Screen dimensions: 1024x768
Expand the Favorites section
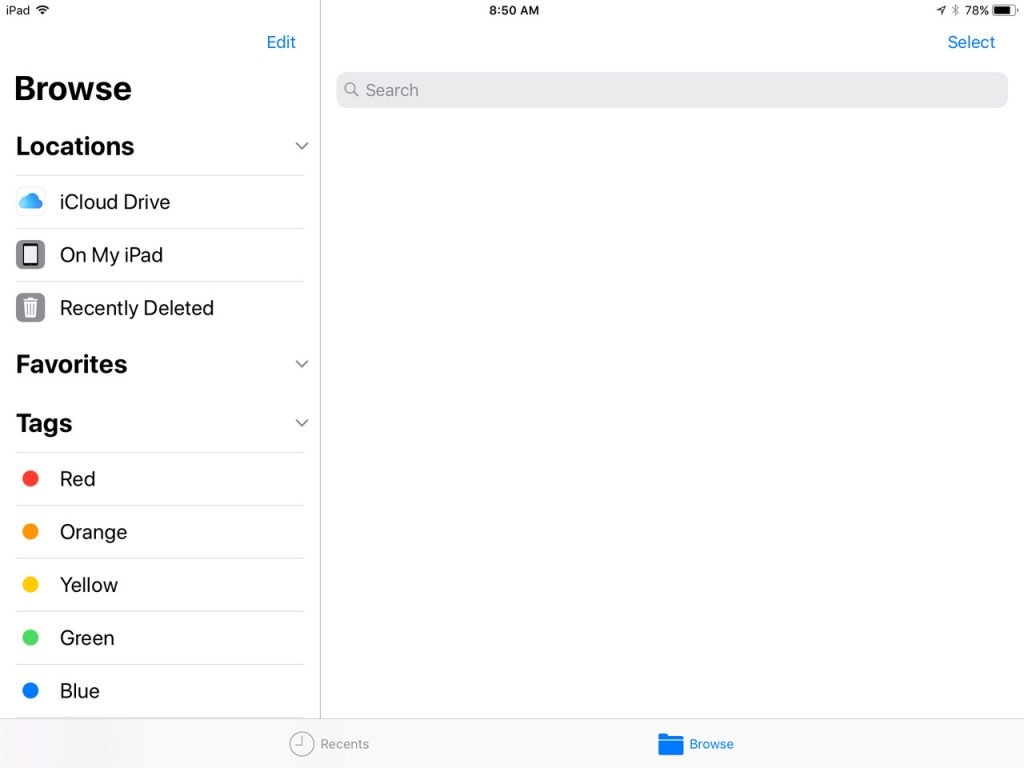pos(301,364)
